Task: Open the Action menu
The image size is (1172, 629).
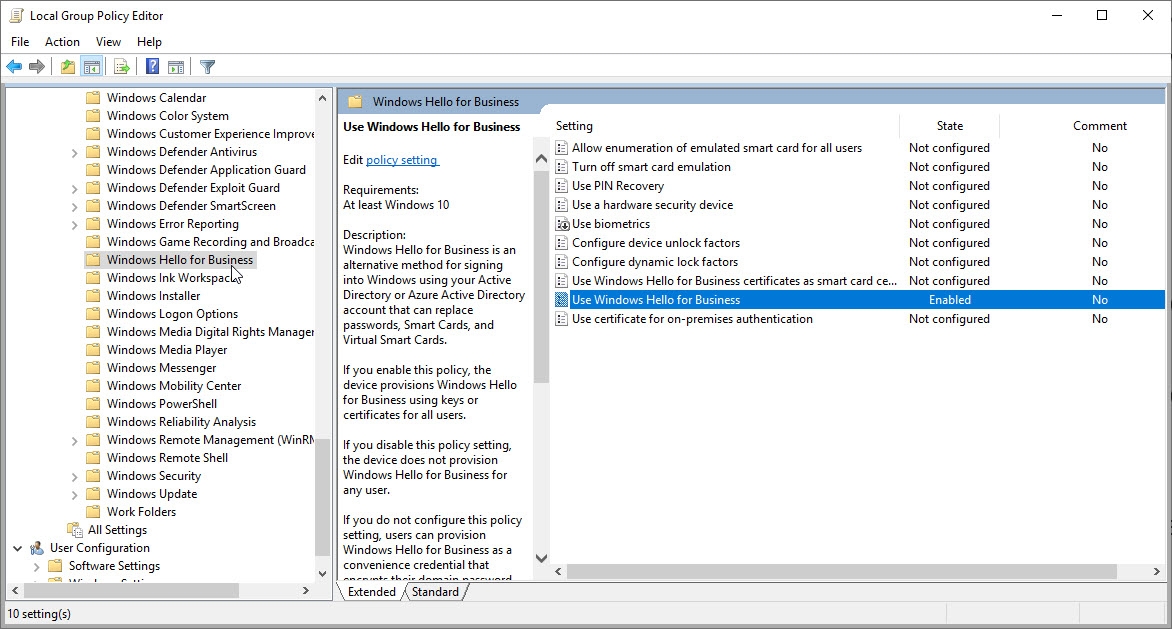Action: click(62, 41)
